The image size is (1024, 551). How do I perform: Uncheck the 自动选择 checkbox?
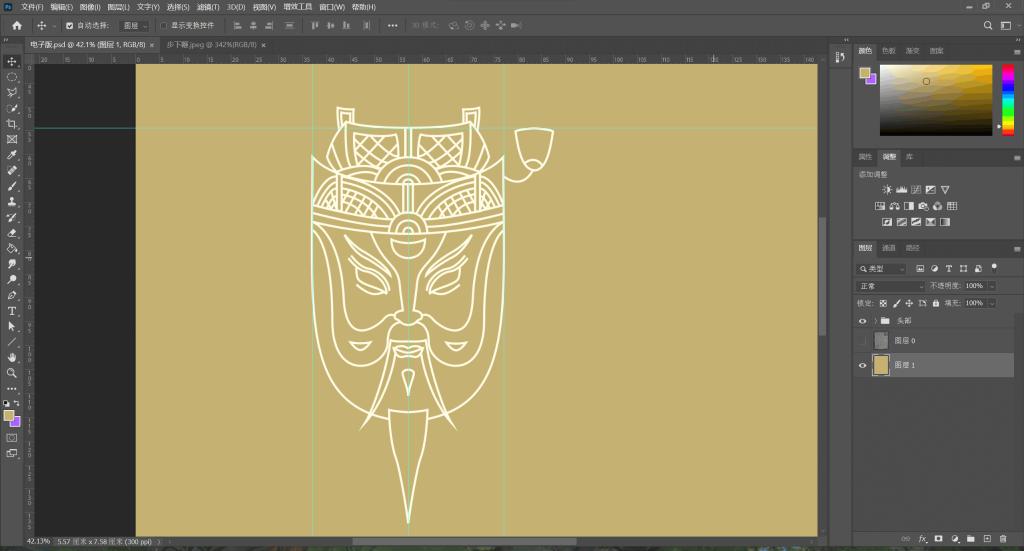(x=69, y=25)
